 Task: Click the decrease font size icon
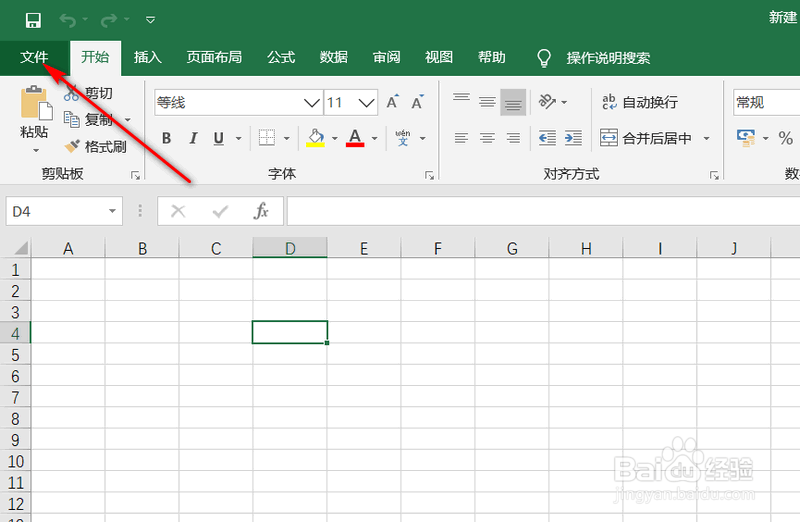click(x=417, y=102)
